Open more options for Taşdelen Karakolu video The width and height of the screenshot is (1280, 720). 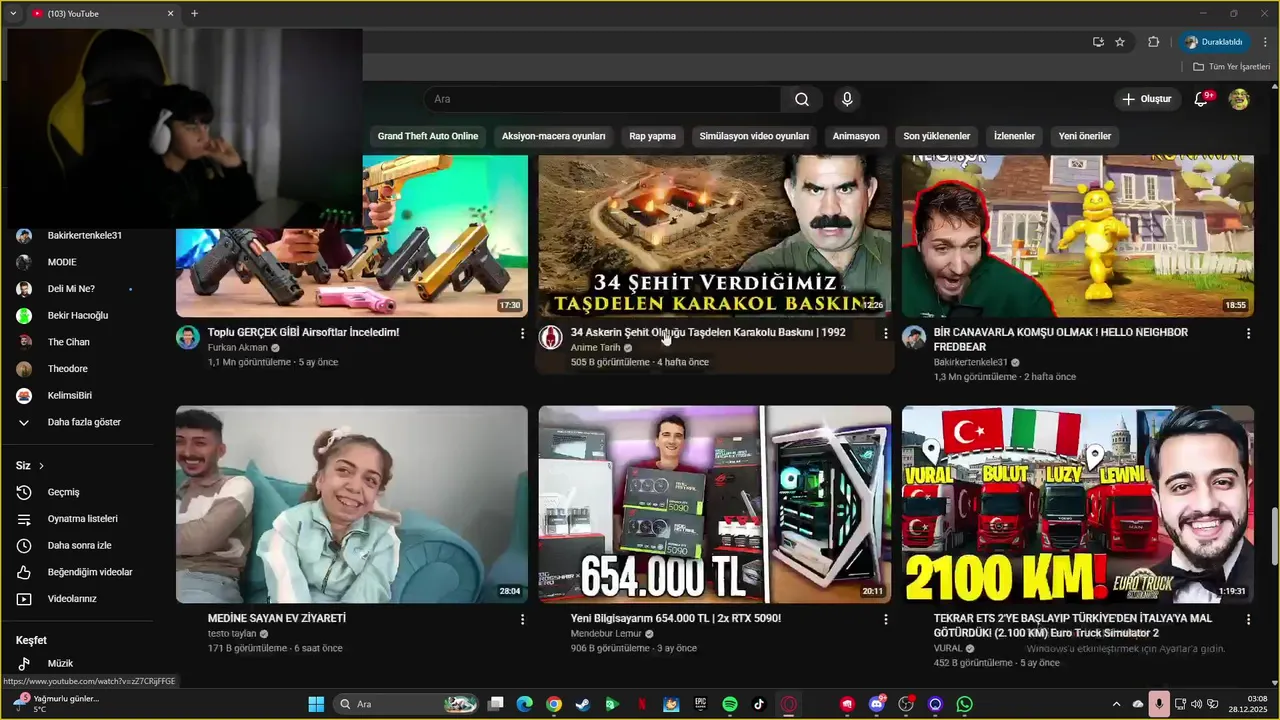pos(885,333)
